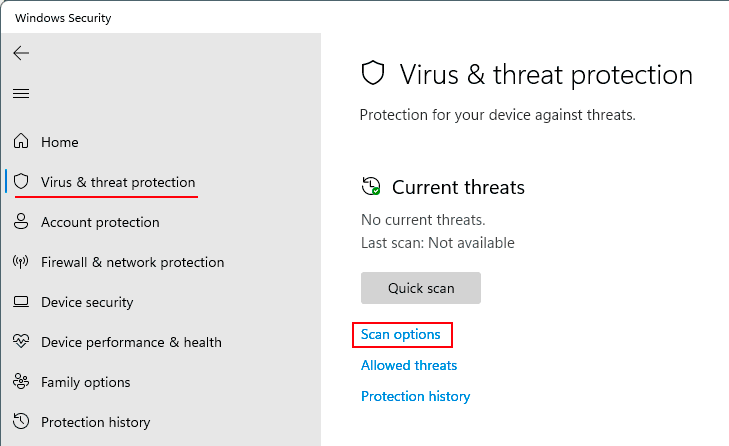Click the Firewall antenna icon
This screenshot has width=729, height=446.
21,262
